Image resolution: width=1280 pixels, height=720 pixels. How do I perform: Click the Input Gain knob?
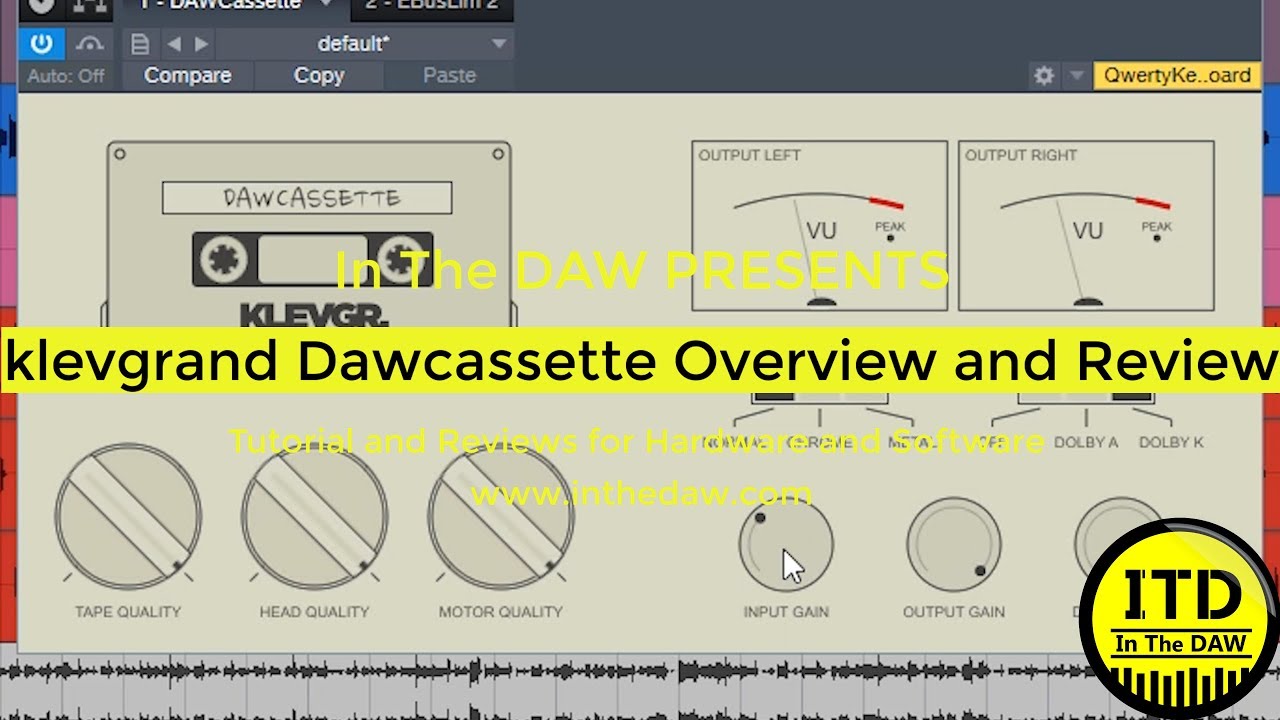[786, 545]
